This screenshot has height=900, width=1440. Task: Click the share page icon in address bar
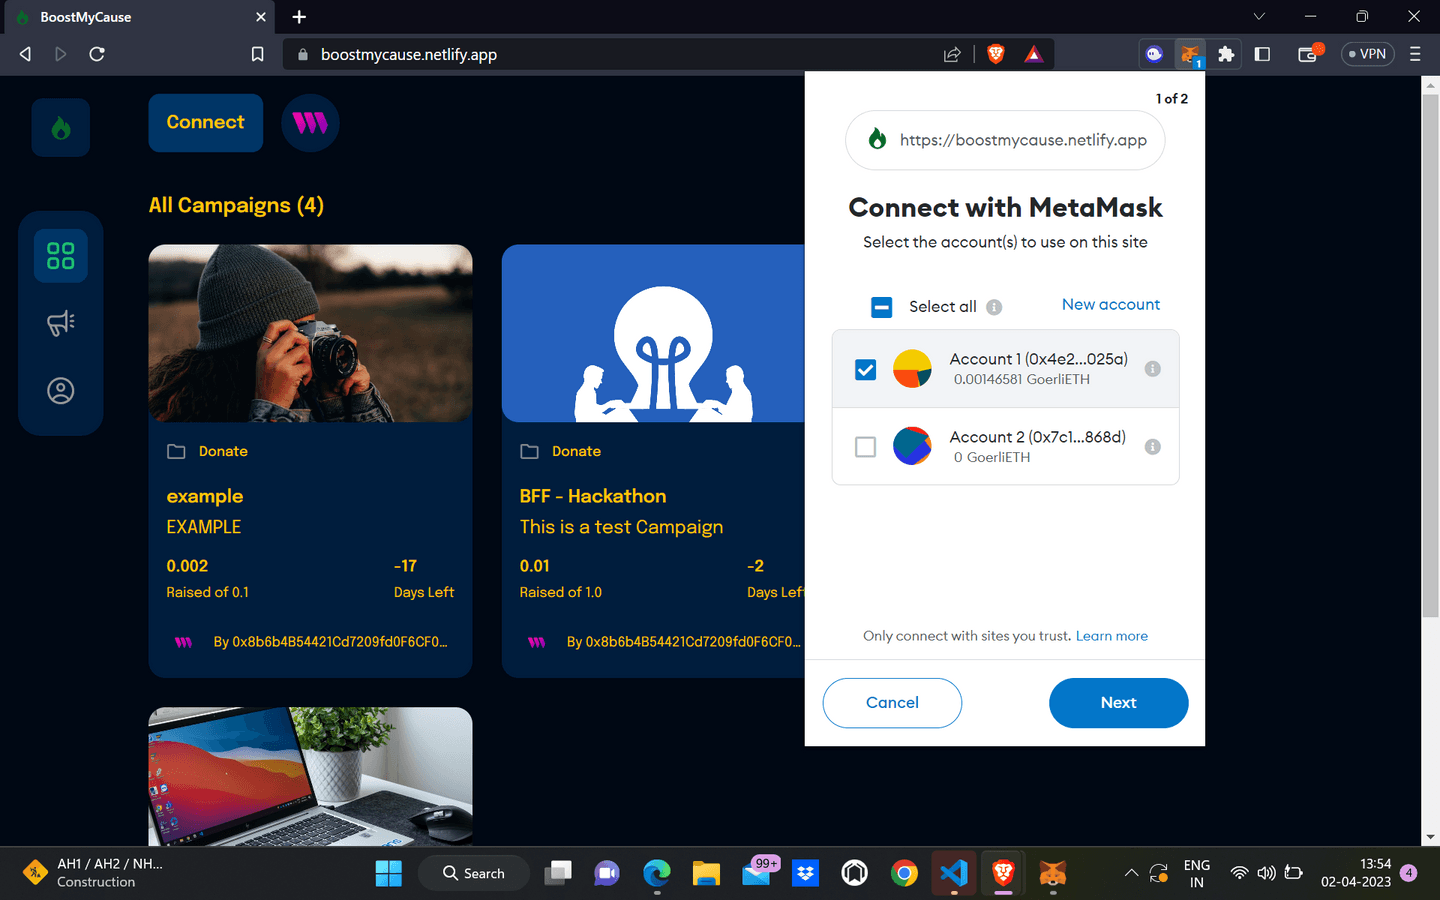tap(952, 55)
